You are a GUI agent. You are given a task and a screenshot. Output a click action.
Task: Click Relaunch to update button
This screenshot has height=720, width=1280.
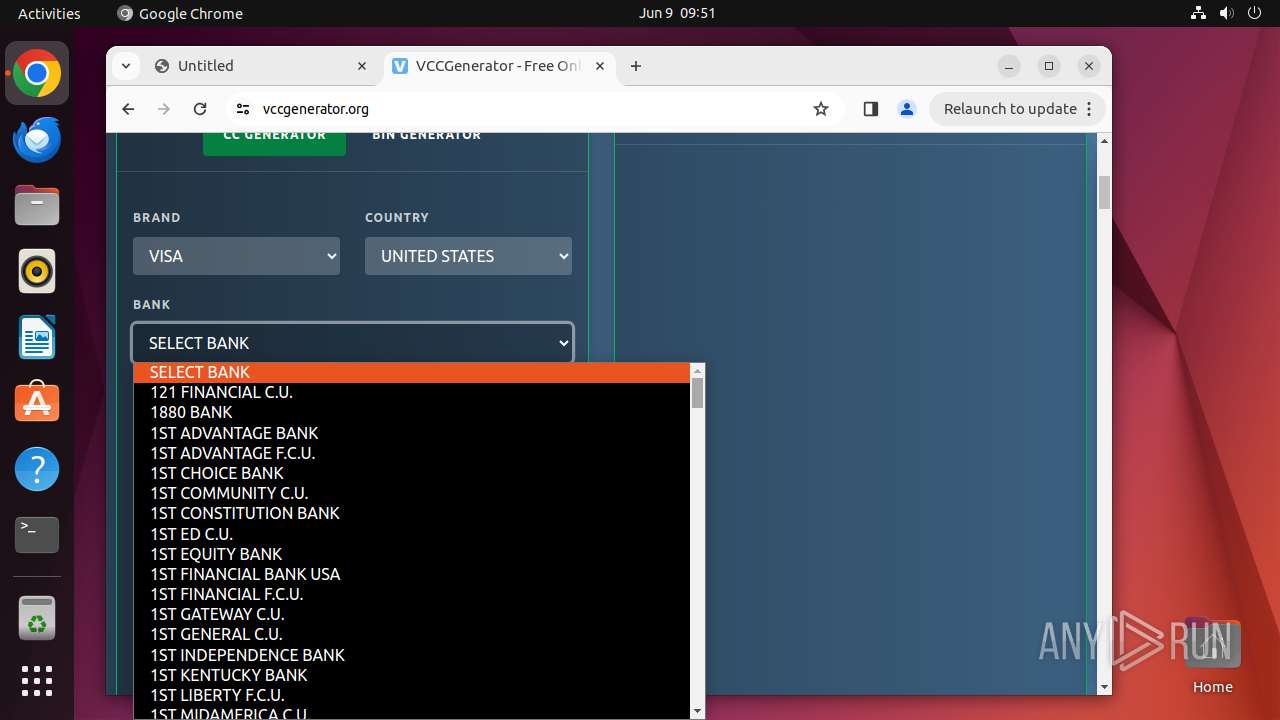pyautogui.click(x=1010, y=109)
